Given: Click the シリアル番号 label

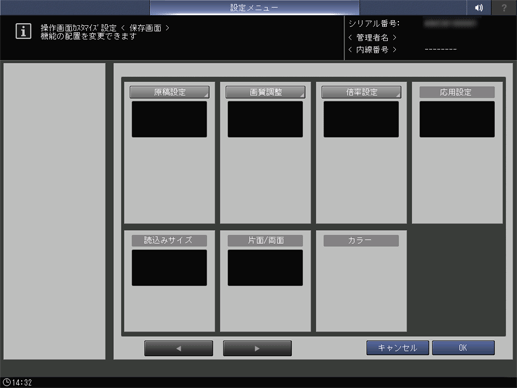Looking at the screenshot, I should (x=374, y=24).
